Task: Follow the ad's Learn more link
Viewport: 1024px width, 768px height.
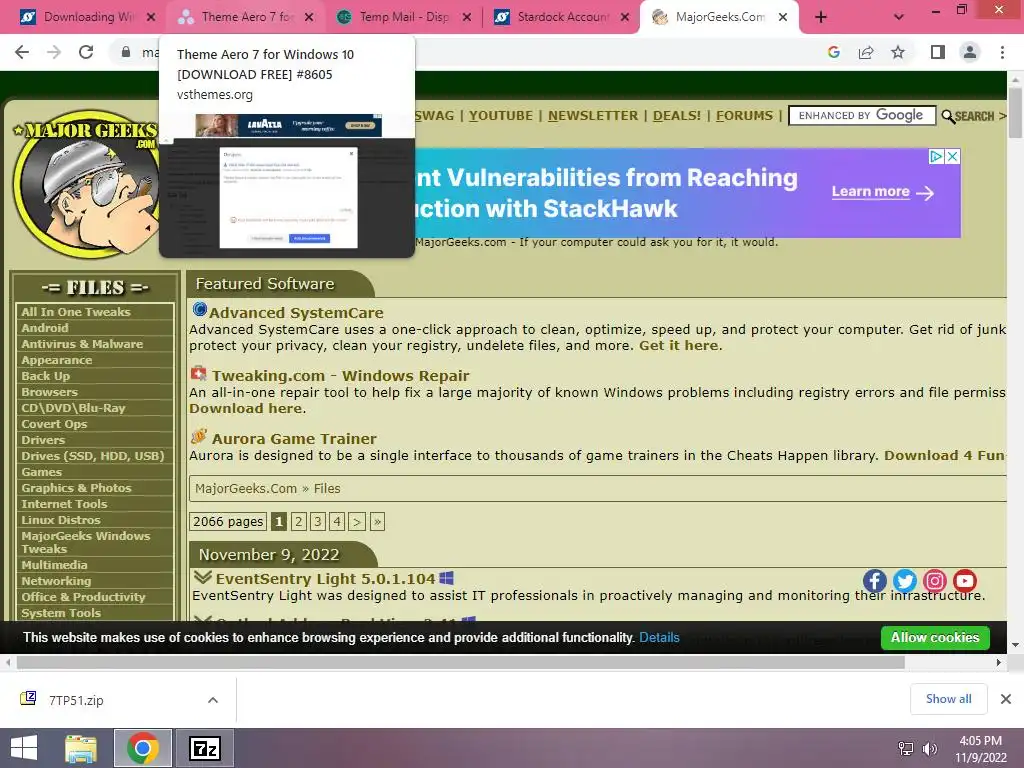Action: (x=882, y=192)
